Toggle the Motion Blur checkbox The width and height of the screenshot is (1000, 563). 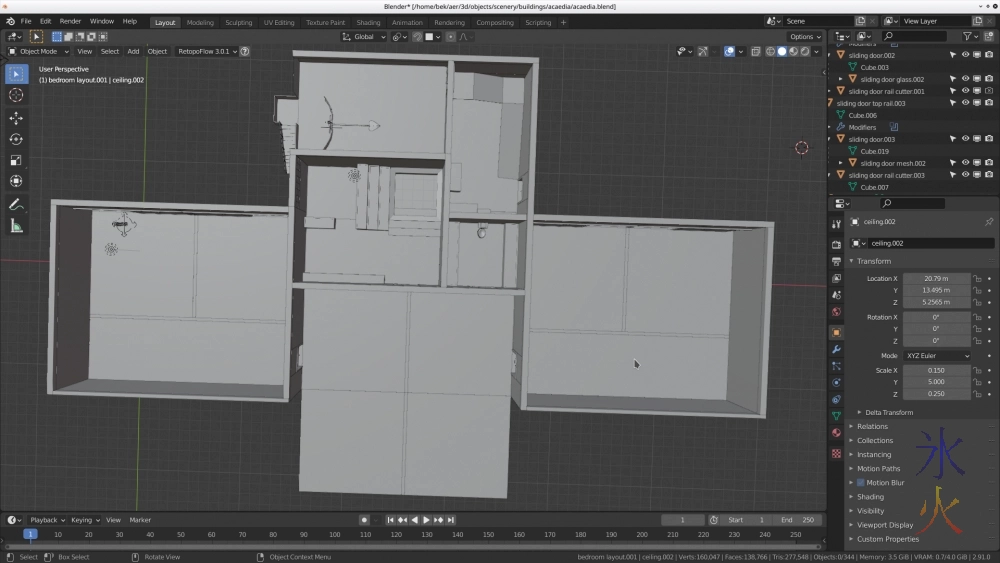(x=858, y=483)
